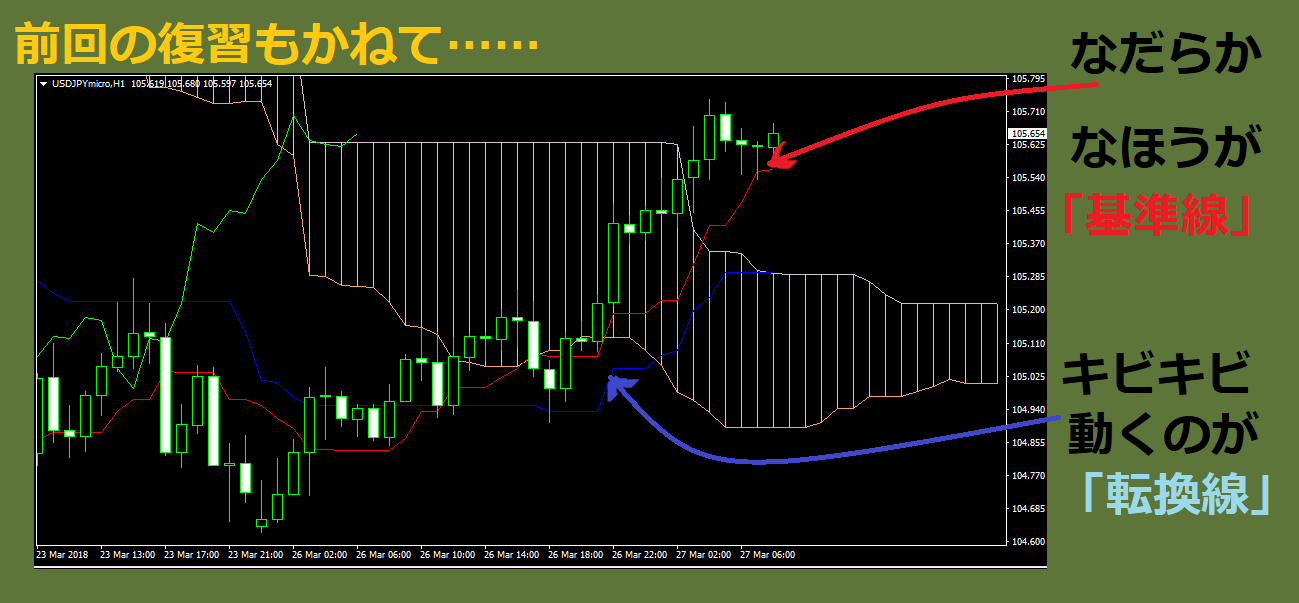Viewport: 1299px width, 603px height.
Task: Click the light blue 「転換線」 label
Action: [1177, 492]
